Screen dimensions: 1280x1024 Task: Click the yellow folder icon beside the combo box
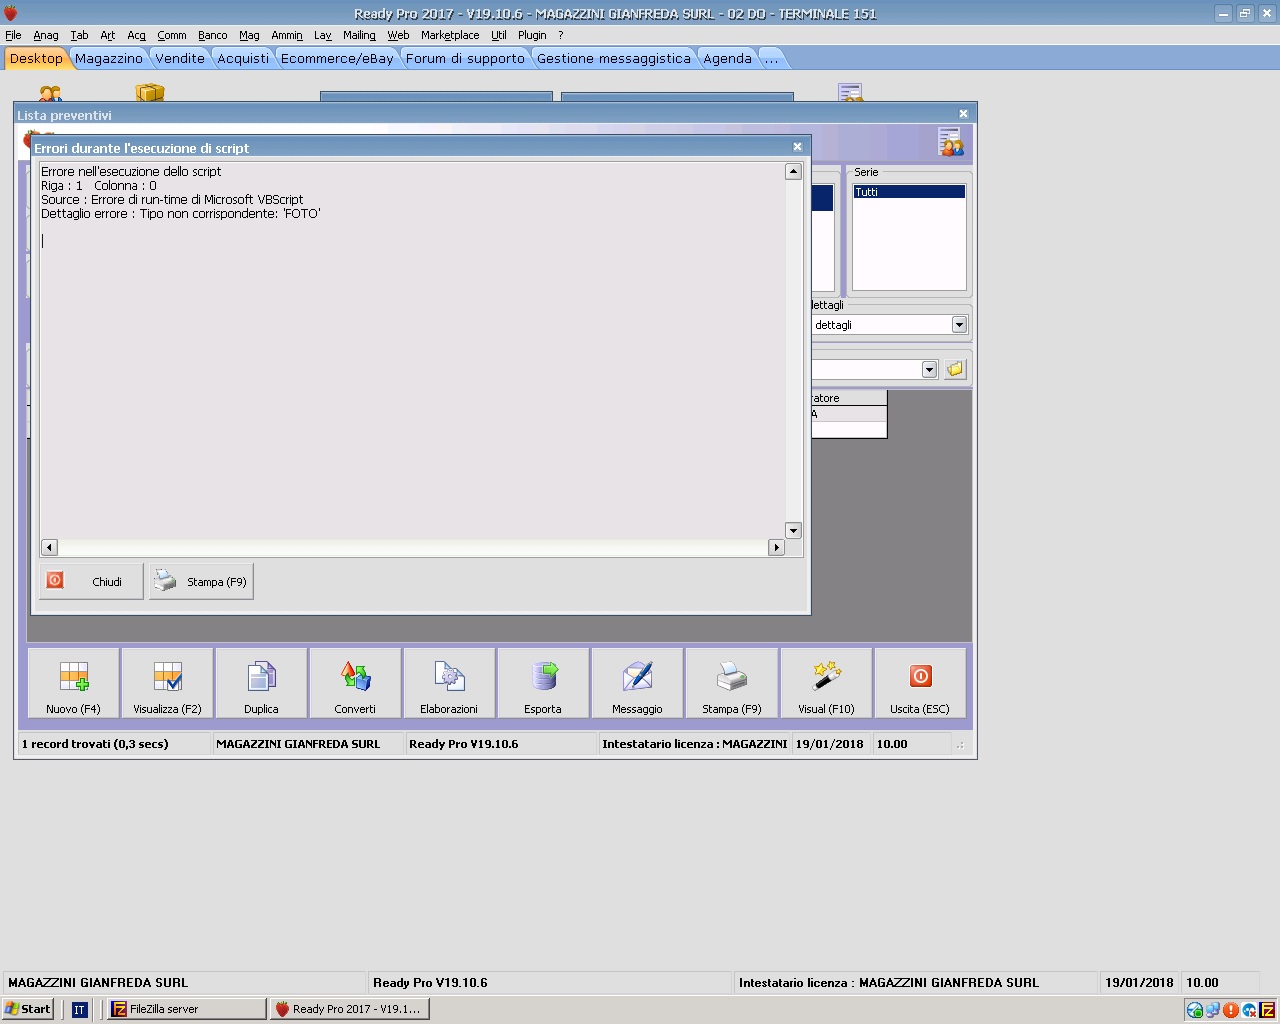[x=955, y=369]
